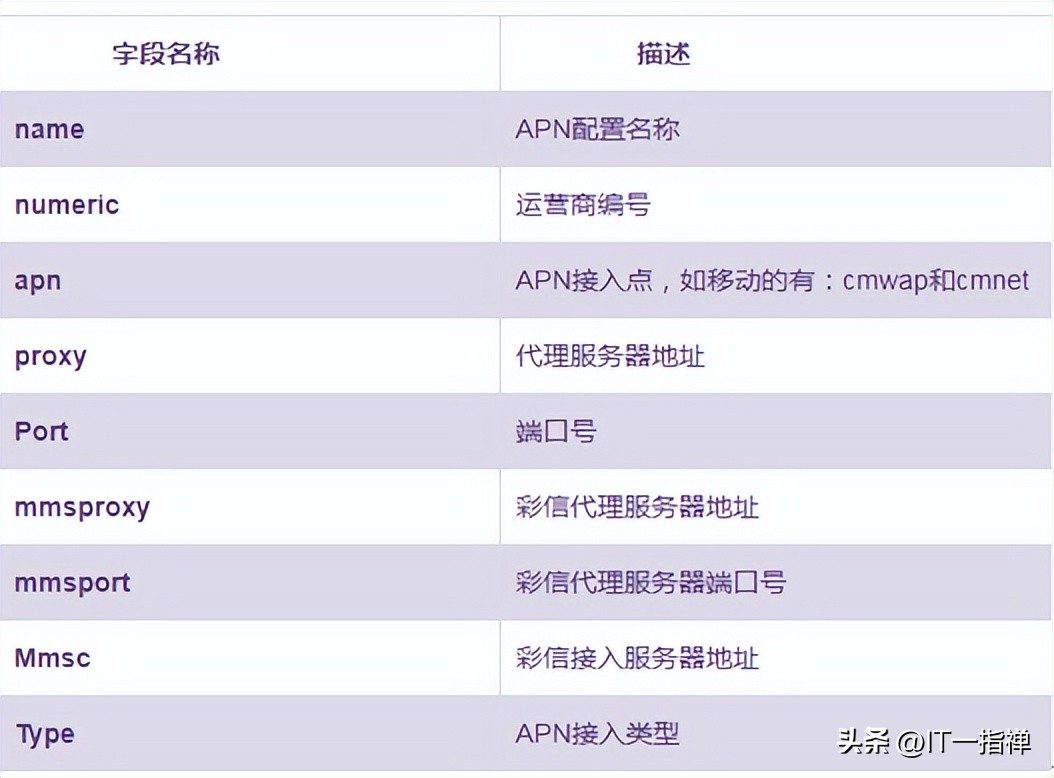Click the Type field label
The image size is (1054, 778).
tap(44, 733)
